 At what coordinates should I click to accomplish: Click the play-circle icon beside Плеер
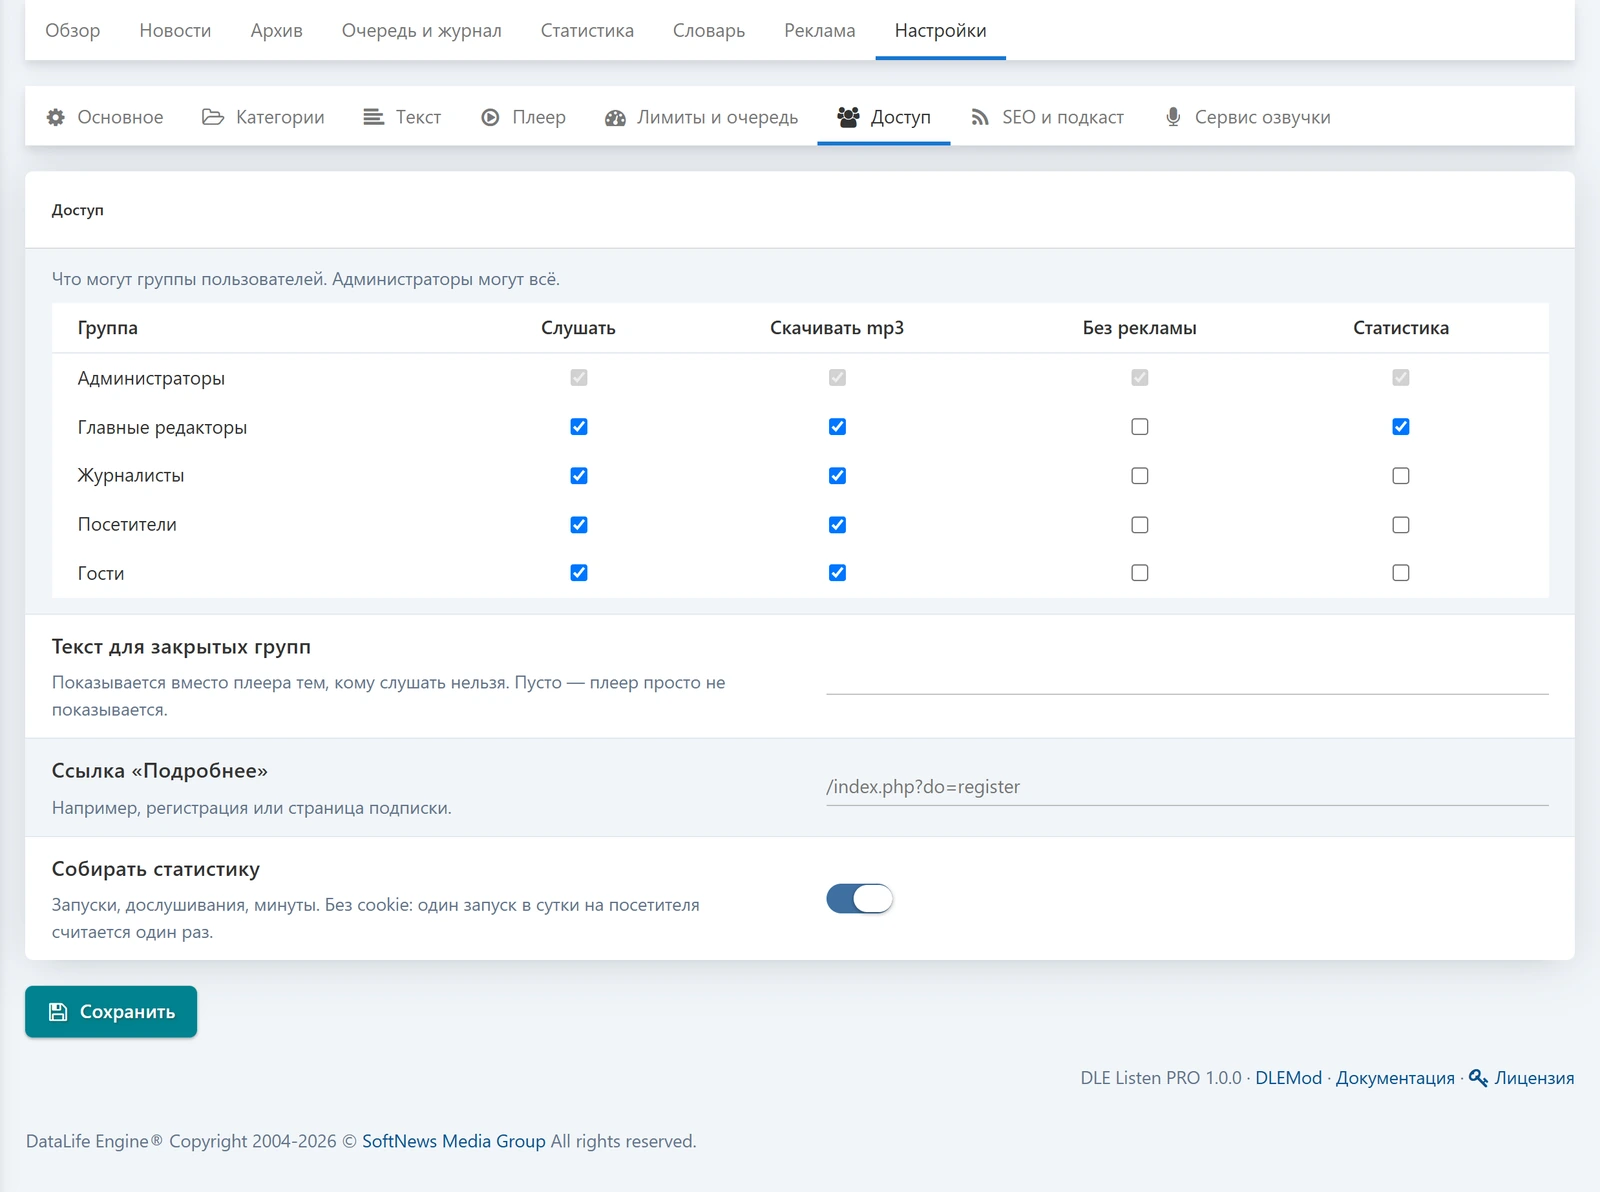coord(490,117)
